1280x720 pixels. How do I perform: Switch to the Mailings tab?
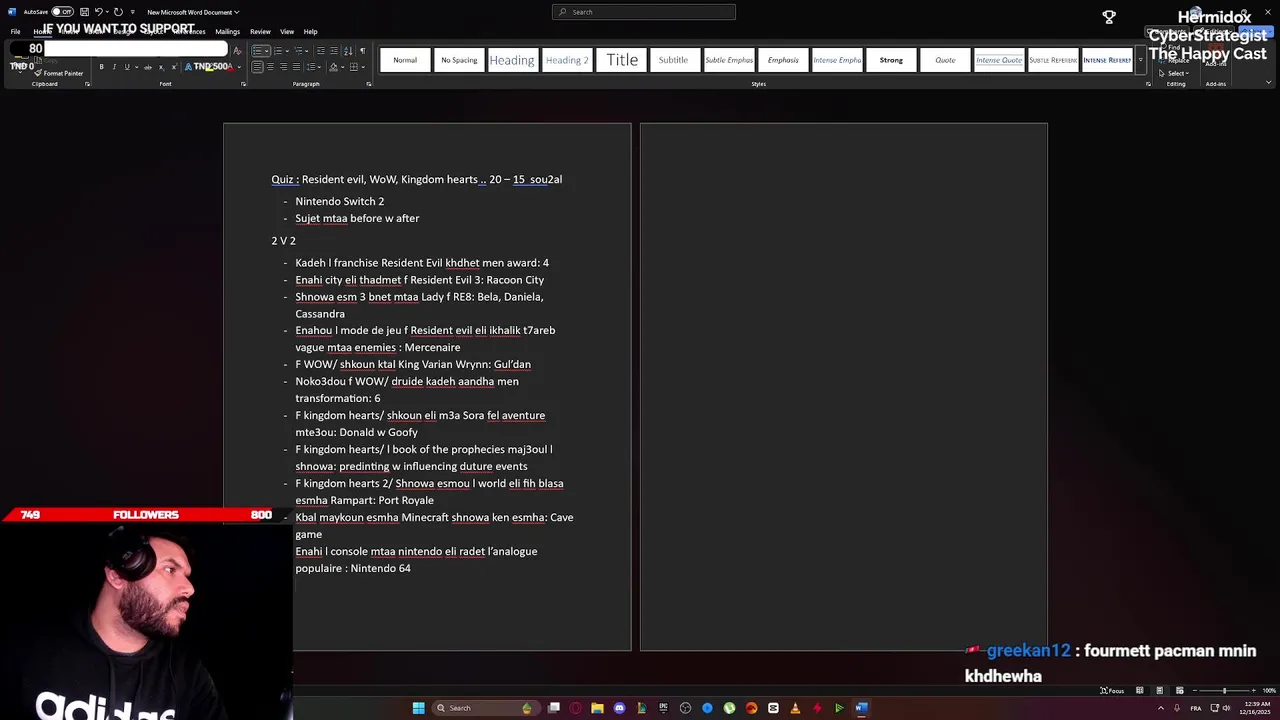click(x=227, y=32)
